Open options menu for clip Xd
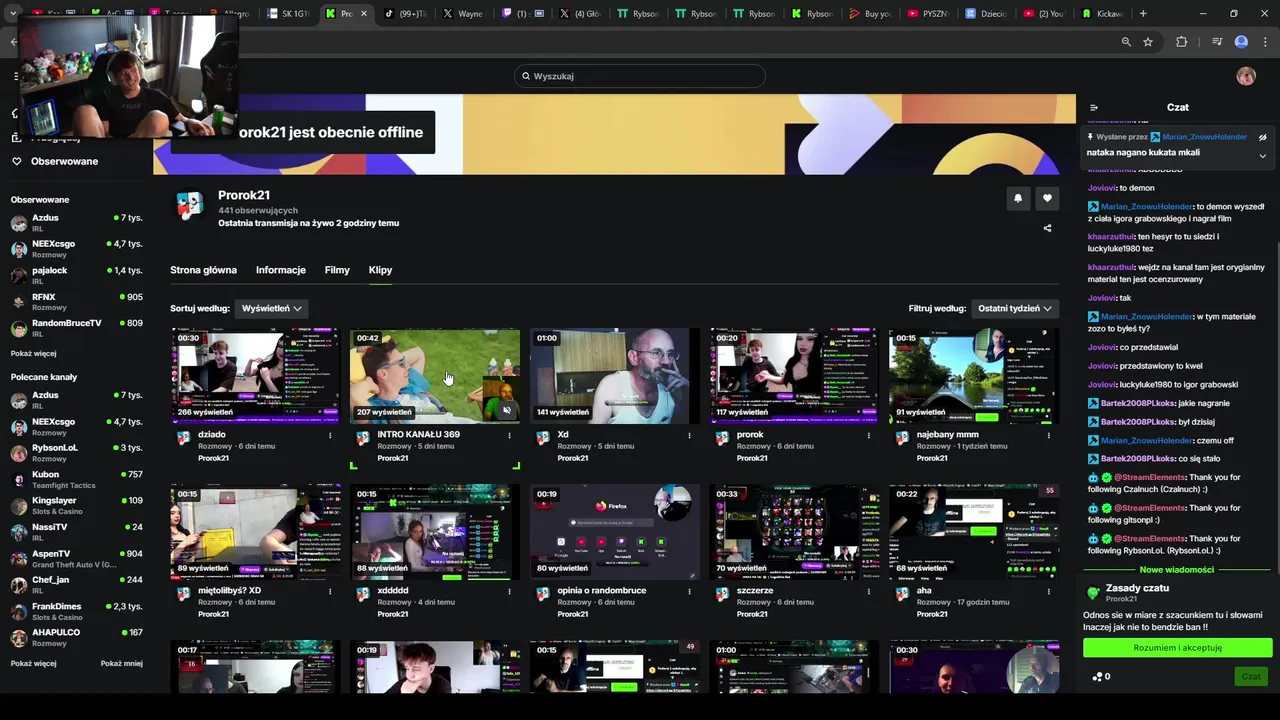 (x=689, y=435)
